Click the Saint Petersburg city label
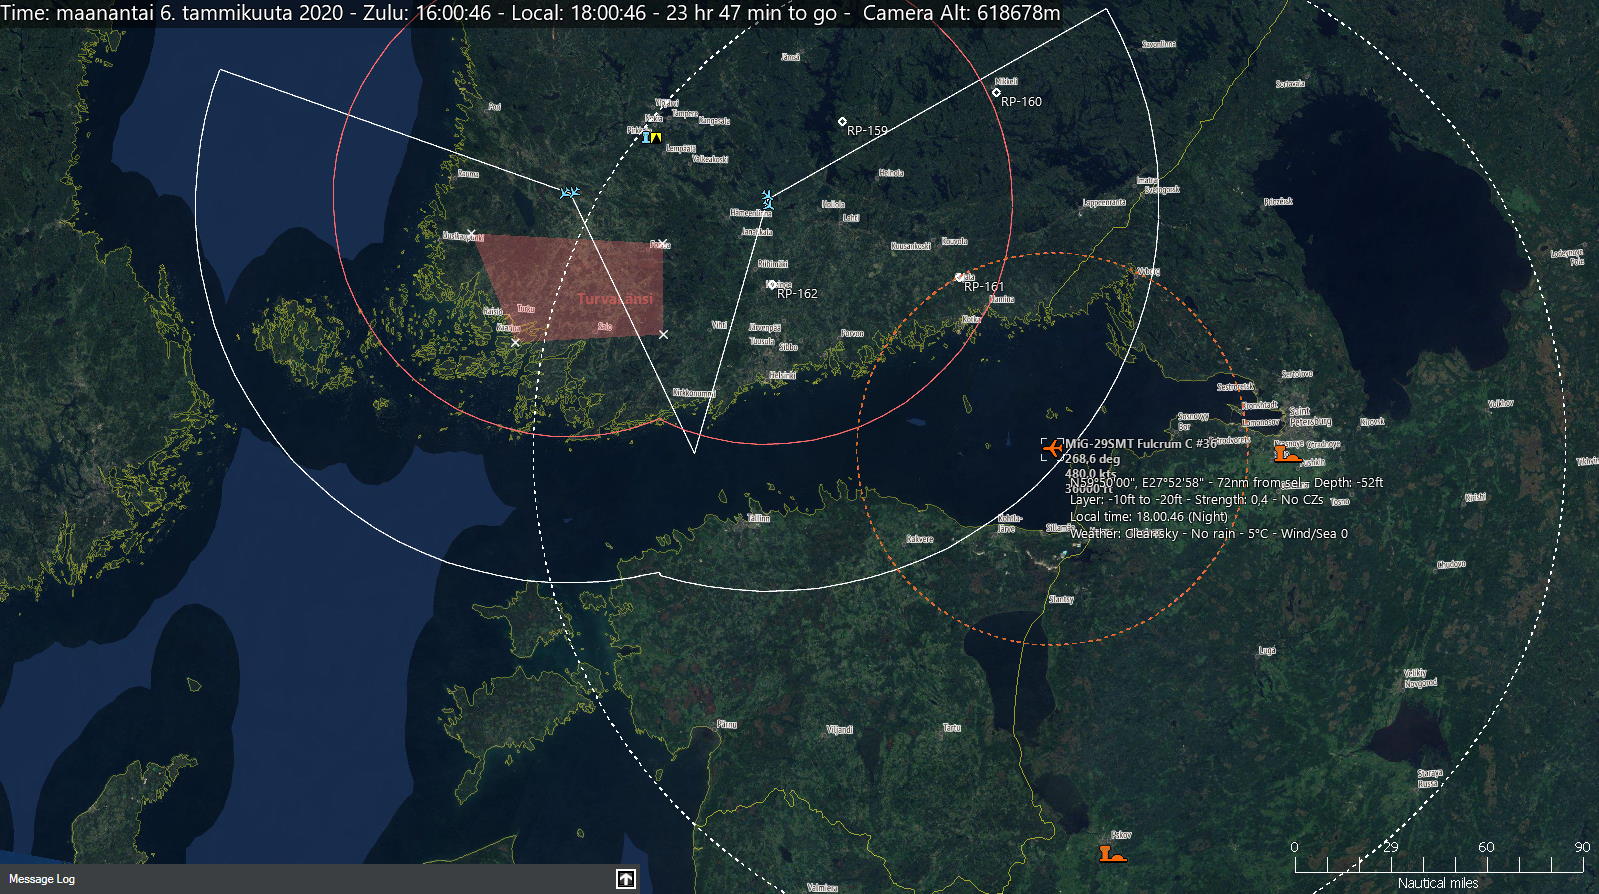The width and height of the screenshot is (1599, 894). pyautogui.click(x=1309, y=416)
